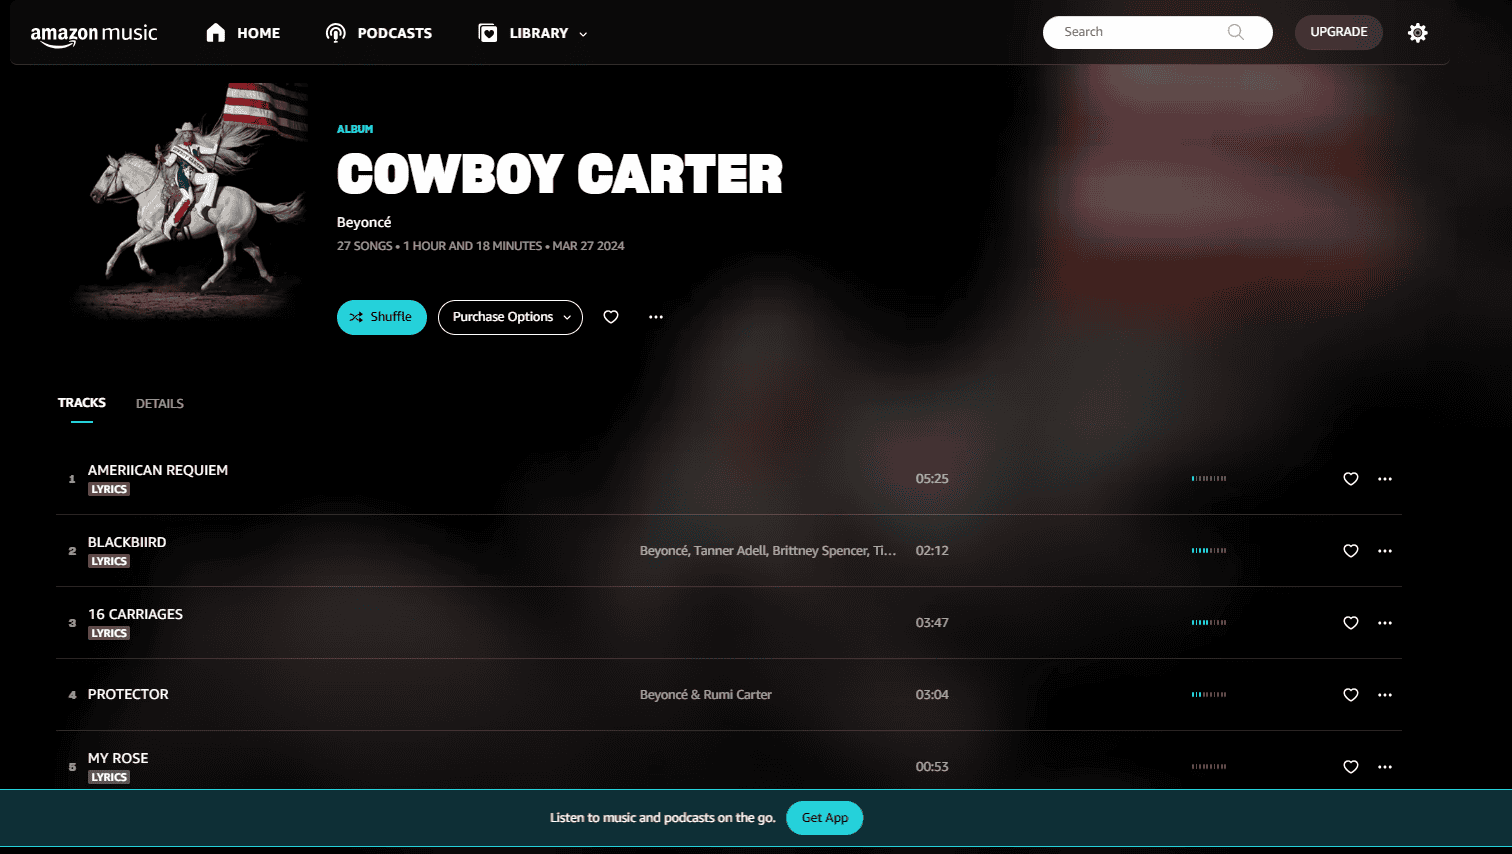The height and width of the screenshot is (854, 1512).
Task: Click the Amazon Music logo
Action: (x=94, y=35)
